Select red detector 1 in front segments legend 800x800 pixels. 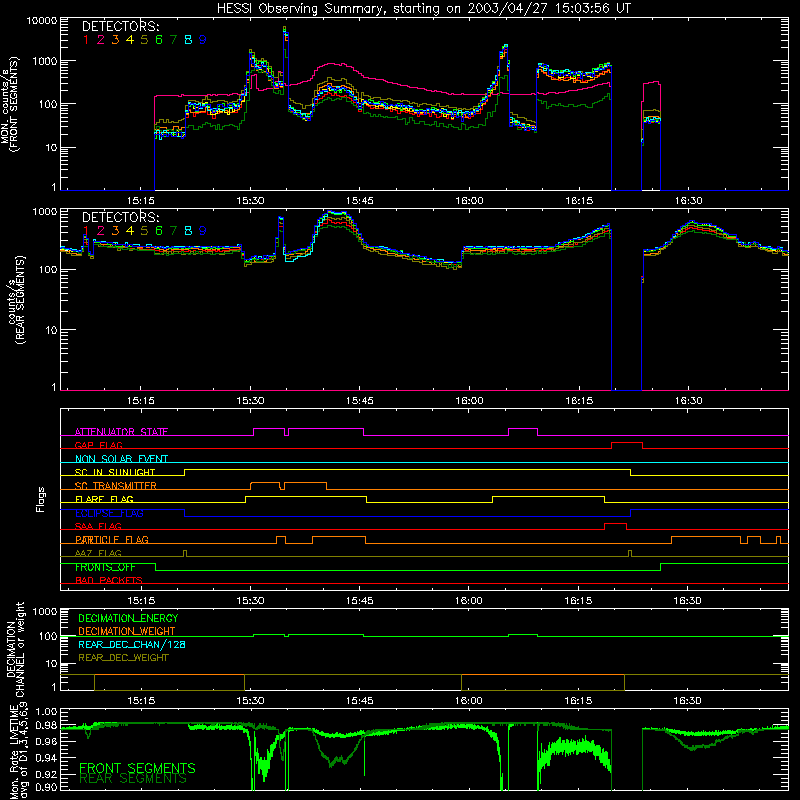point(86,40)
